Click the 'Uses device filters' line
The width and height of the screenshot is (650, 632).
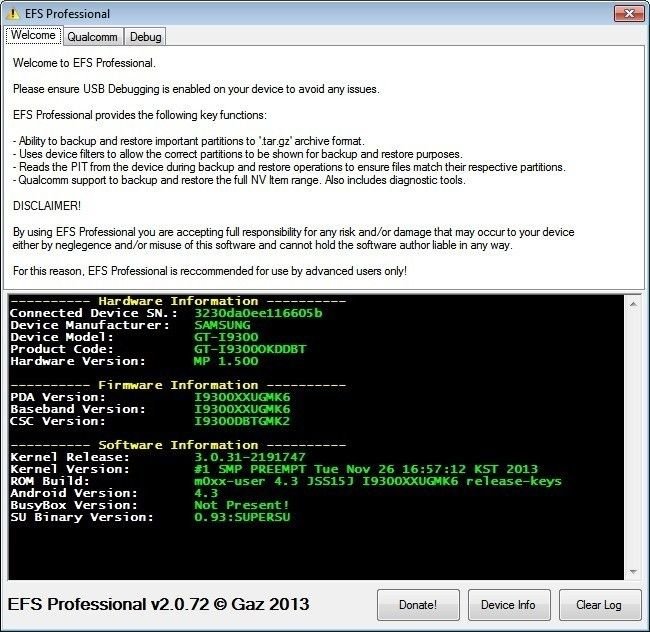click(238, 154)
